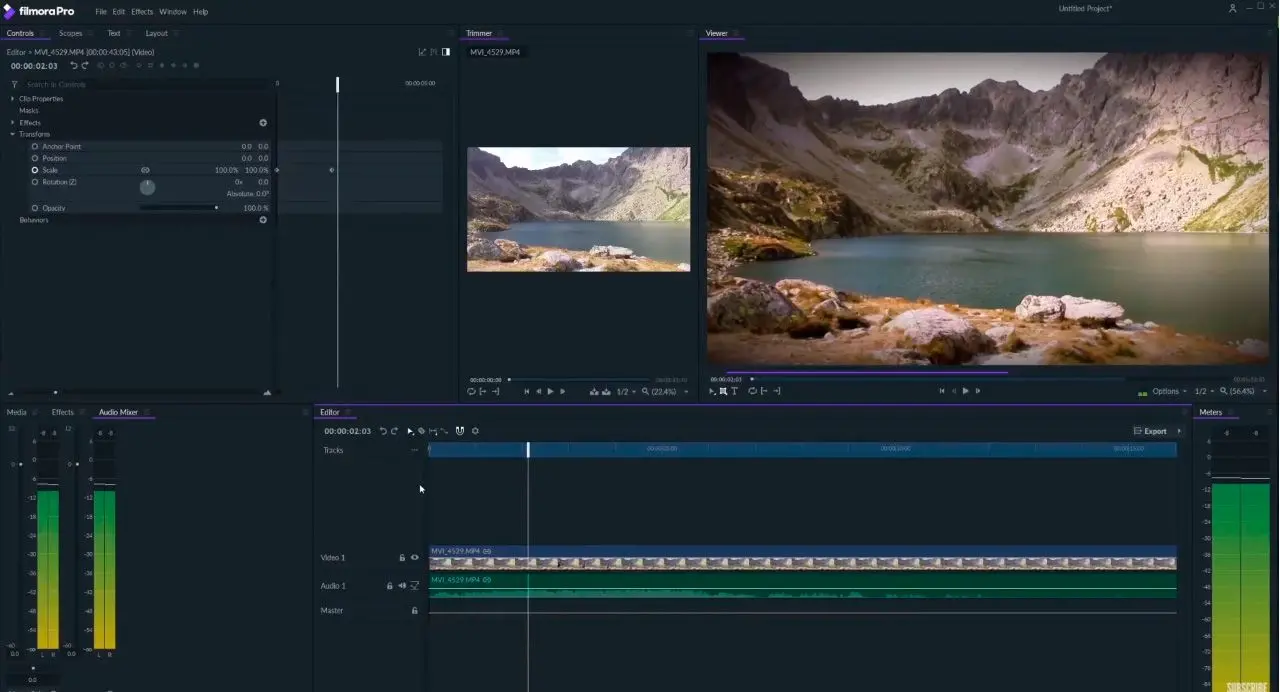Image resolution: width=1280 pixels, height=692 pixels.
Task: Click redo icon in Controls panel
Action: point(85,66)
